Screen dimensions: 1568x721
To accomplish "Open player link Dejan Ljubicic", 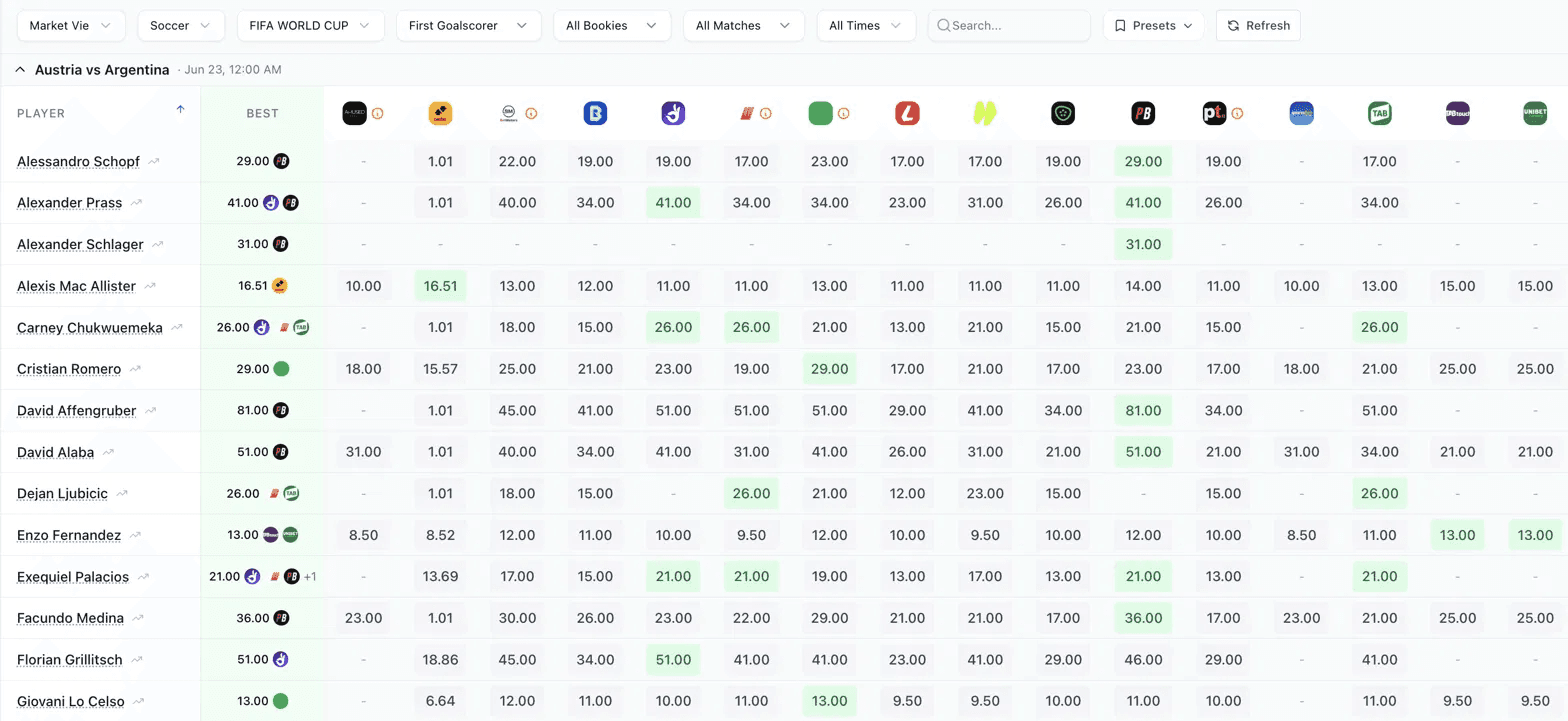I will (62, 494).
